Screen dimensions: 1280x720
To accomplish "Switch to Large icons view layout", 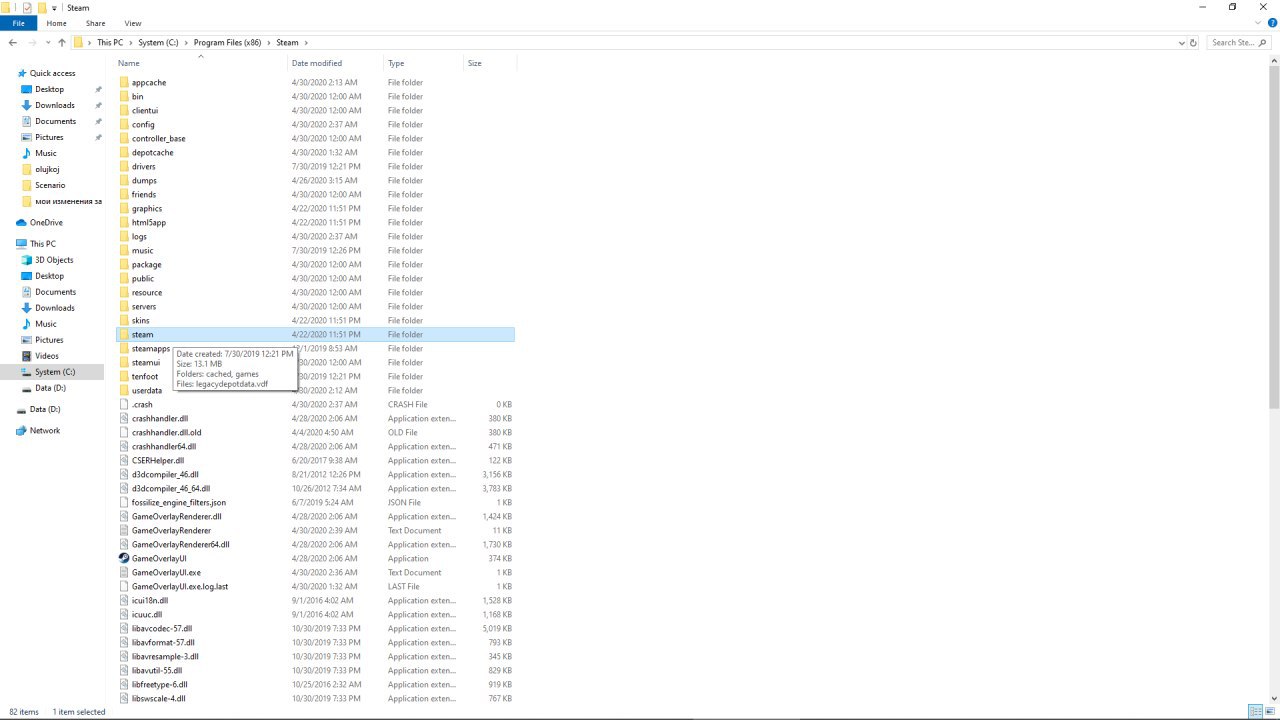I will [1270, 712].
